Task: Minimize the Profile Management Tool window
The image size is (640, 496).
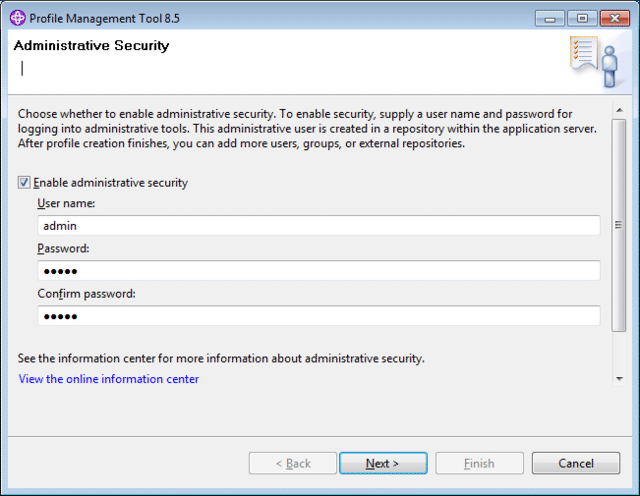Action: 551,18
